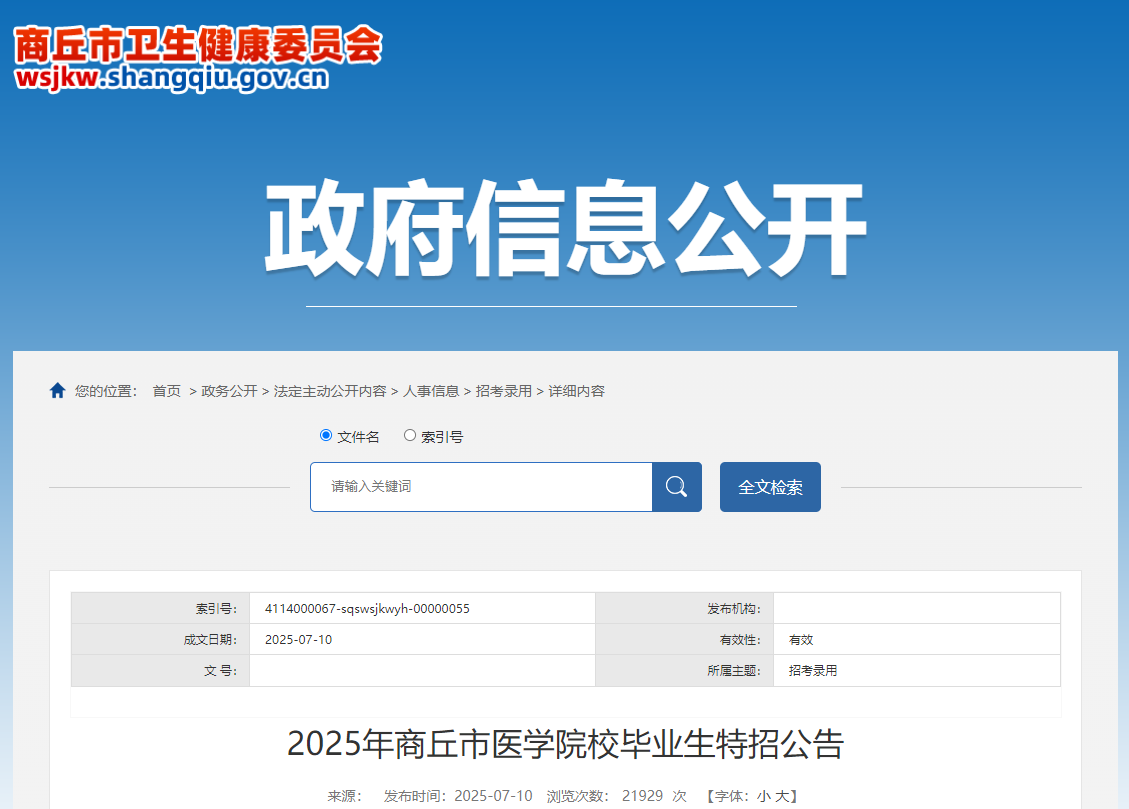Select the 索引号 radio button

pos(410,435)
